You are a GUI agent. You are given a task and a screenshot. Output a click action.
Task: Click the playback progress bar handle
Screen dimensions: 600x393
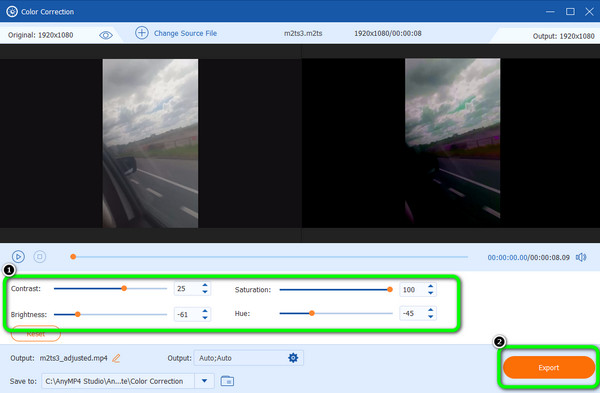73,257
